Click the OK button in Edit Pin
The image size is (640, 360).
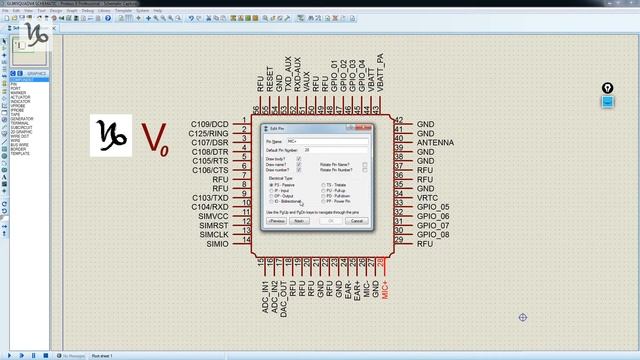click(x=331, y=221)
